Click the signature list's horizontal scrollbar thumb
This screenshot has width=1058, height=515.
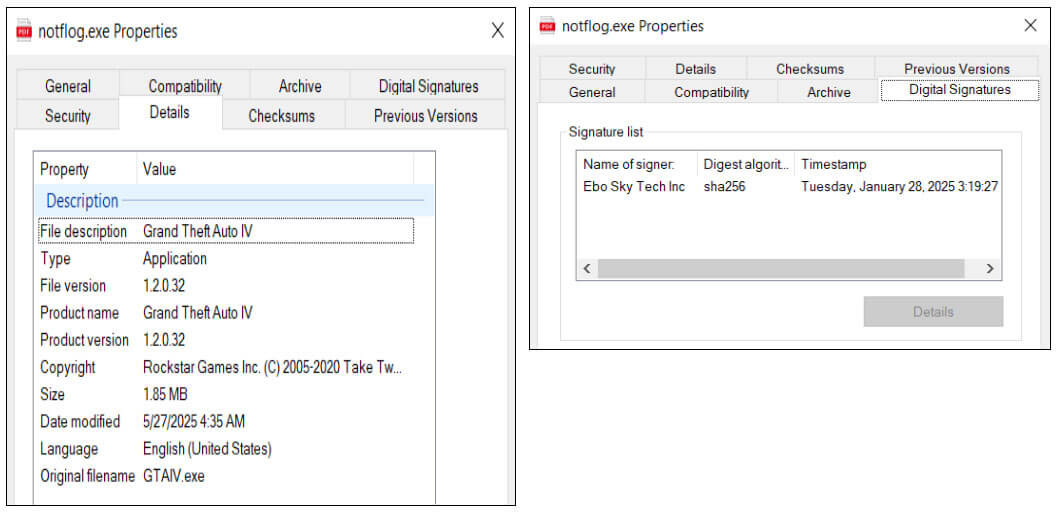(781, 269)
